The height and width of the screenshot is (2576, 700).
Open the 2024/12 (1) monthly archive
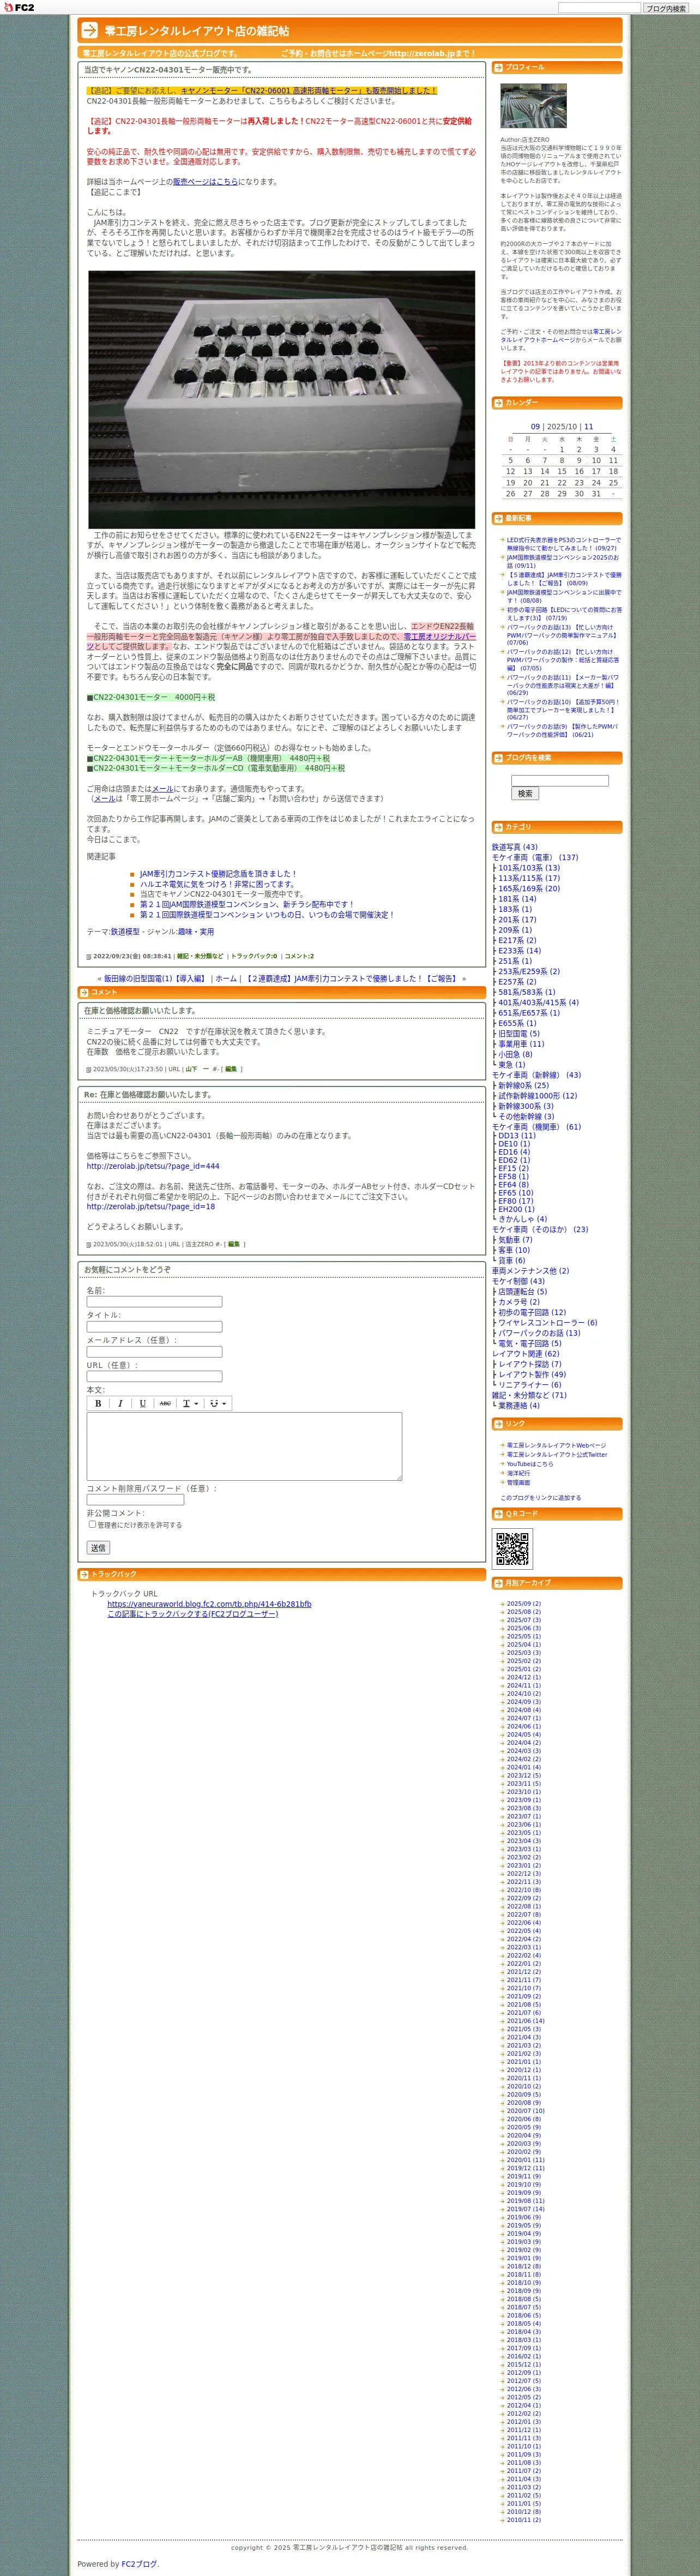[x=523, y=1678]
